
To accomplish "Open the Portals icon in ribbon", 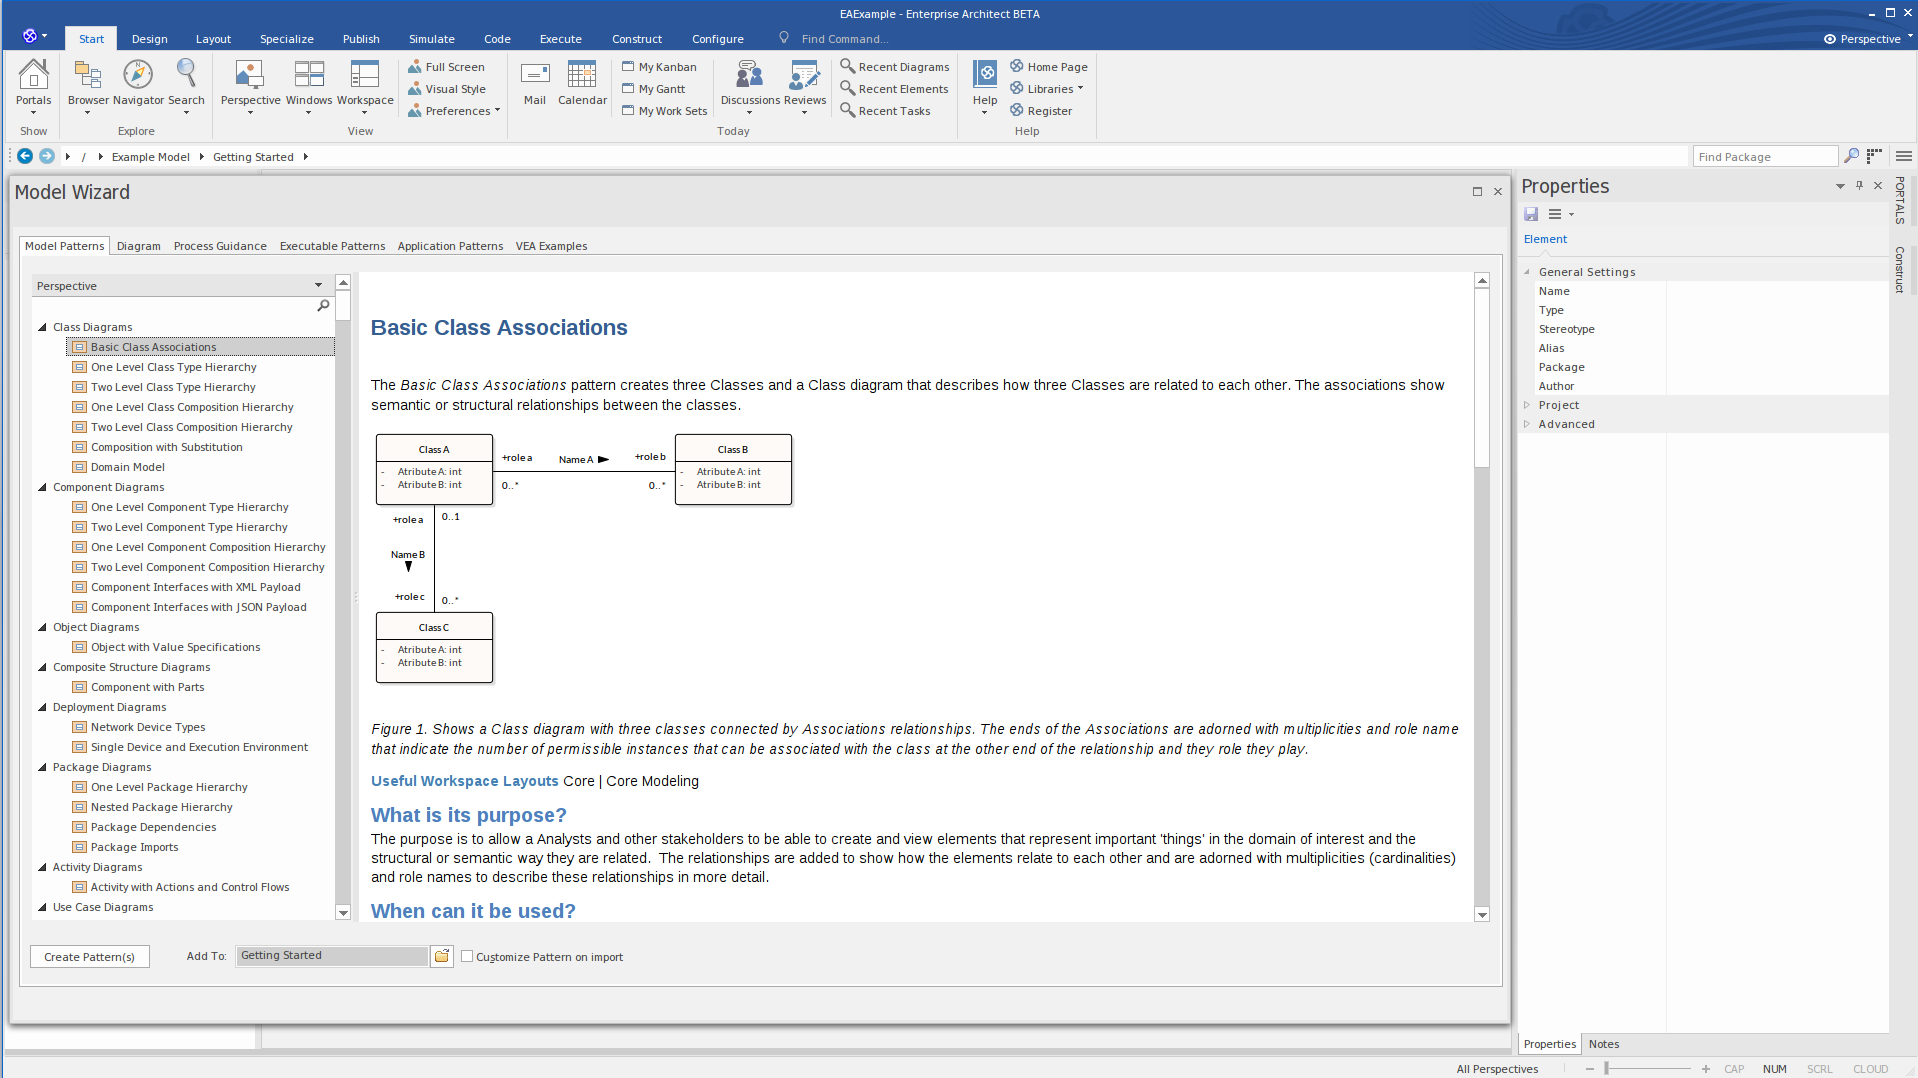I will point(33,76).
